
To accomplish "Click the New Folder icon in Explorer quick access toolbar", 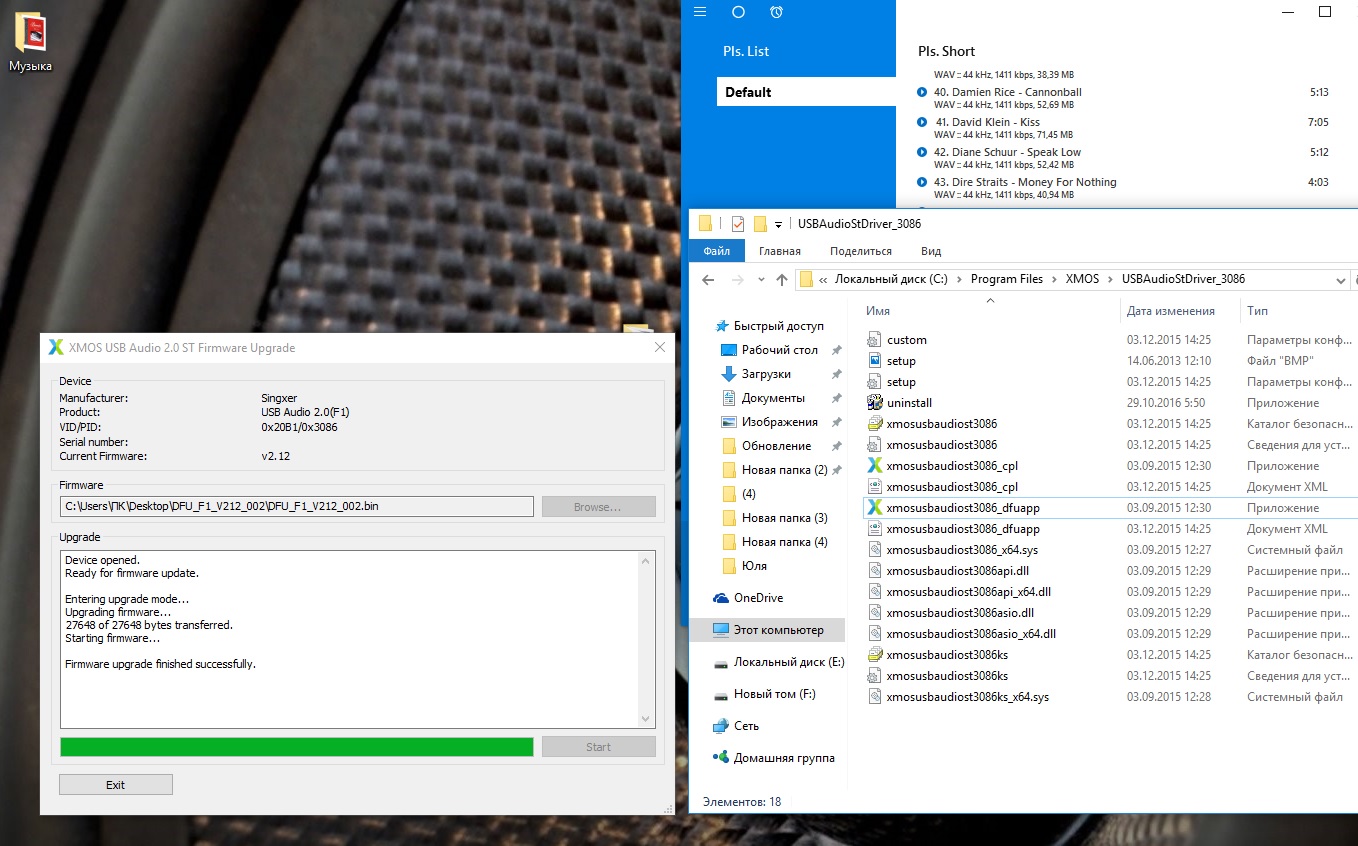I will [x=760, y=224].
